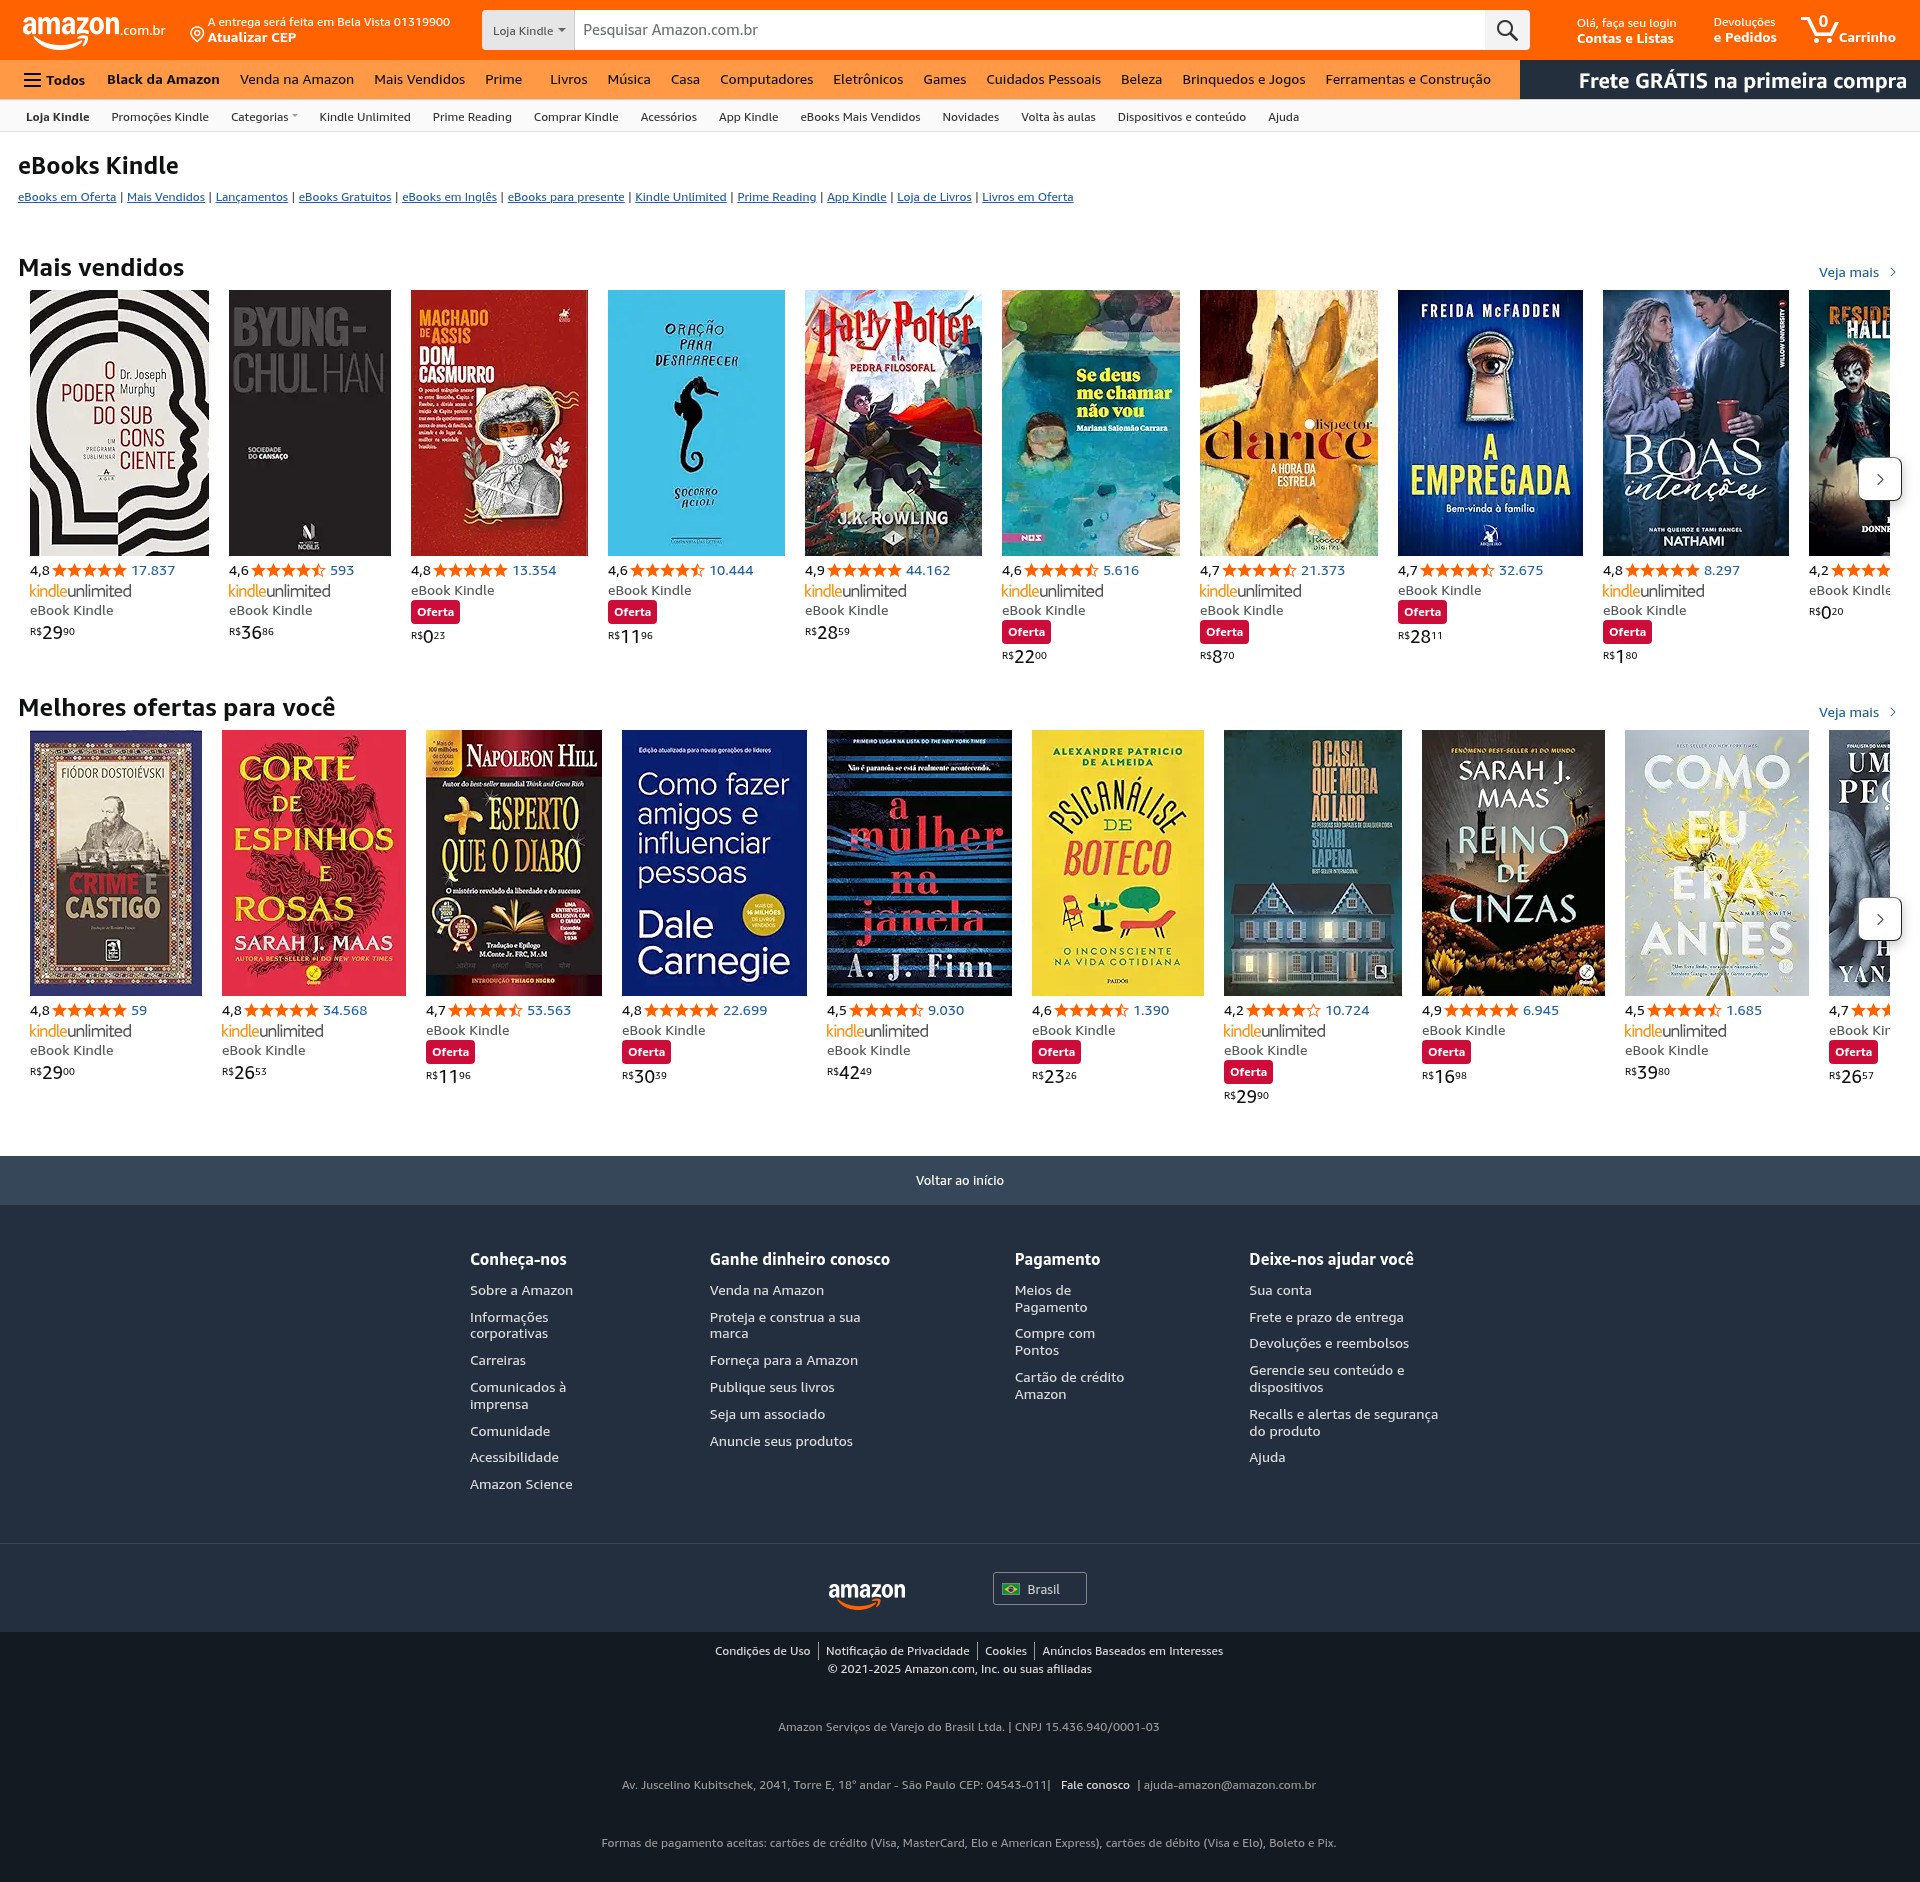The height and width of the screenshot is (1882, 1920).
Task: Open the Ajuda item in Kindle sub-nav
Action: pyautogui.click(x=1283, y=117)
